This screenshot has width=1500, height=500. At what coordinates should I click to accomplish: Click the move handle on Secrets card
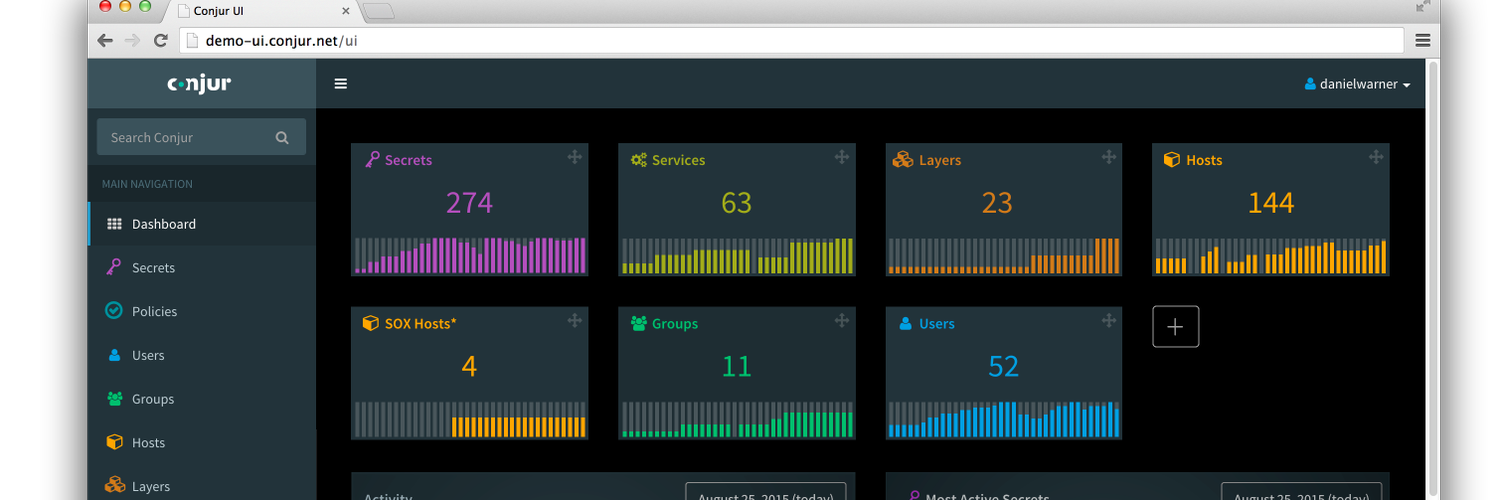click(x=575, y=157)
